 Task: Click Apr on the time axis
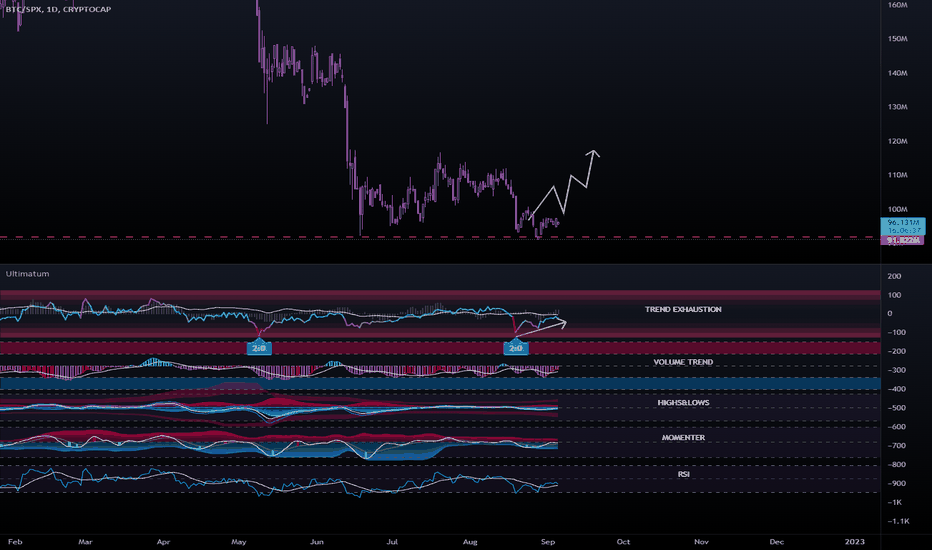[x=163, y=542]
